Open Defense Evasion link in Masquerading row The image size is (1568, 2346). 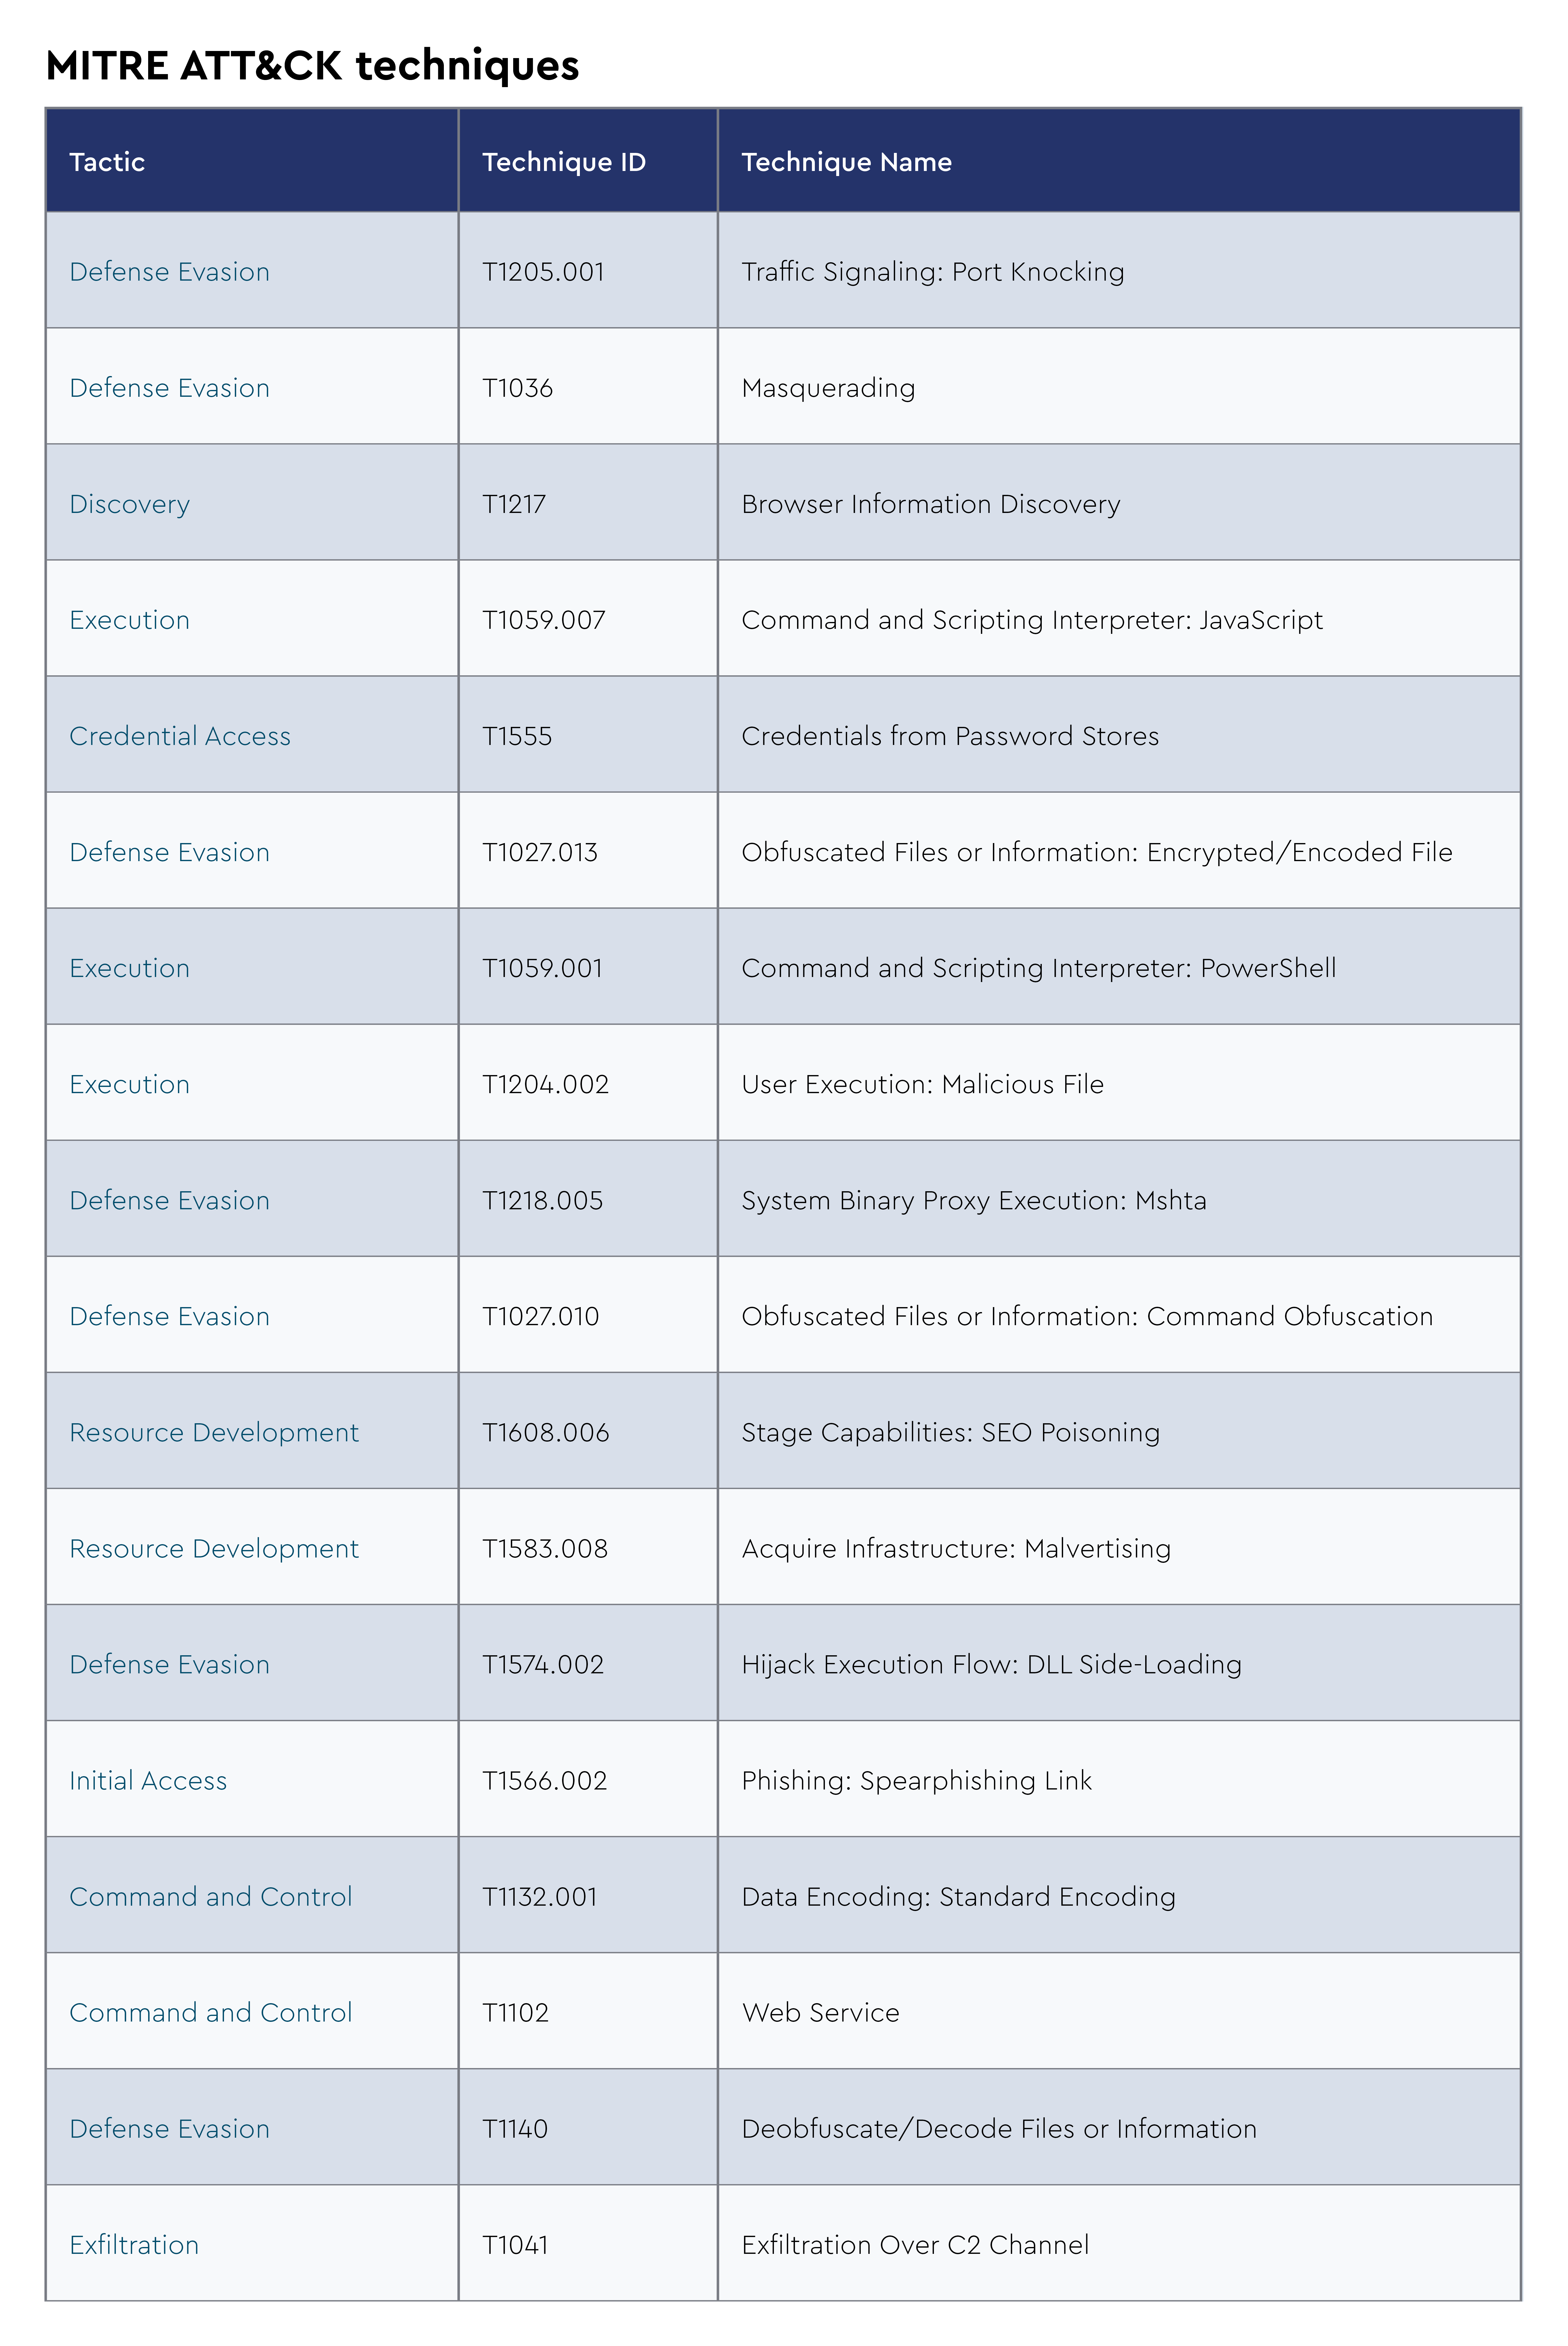coord(169,388)
